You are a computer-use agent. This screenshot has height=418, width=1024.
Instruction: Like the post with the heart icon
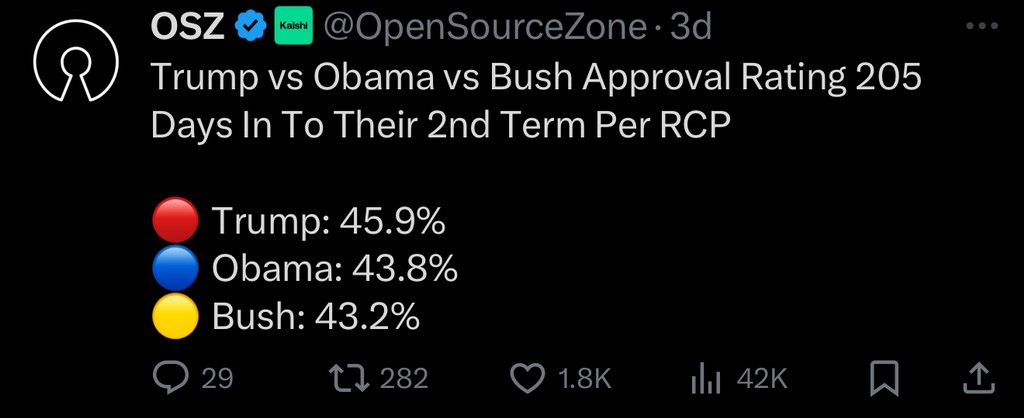pyautogui.click(x=527, y=379)
